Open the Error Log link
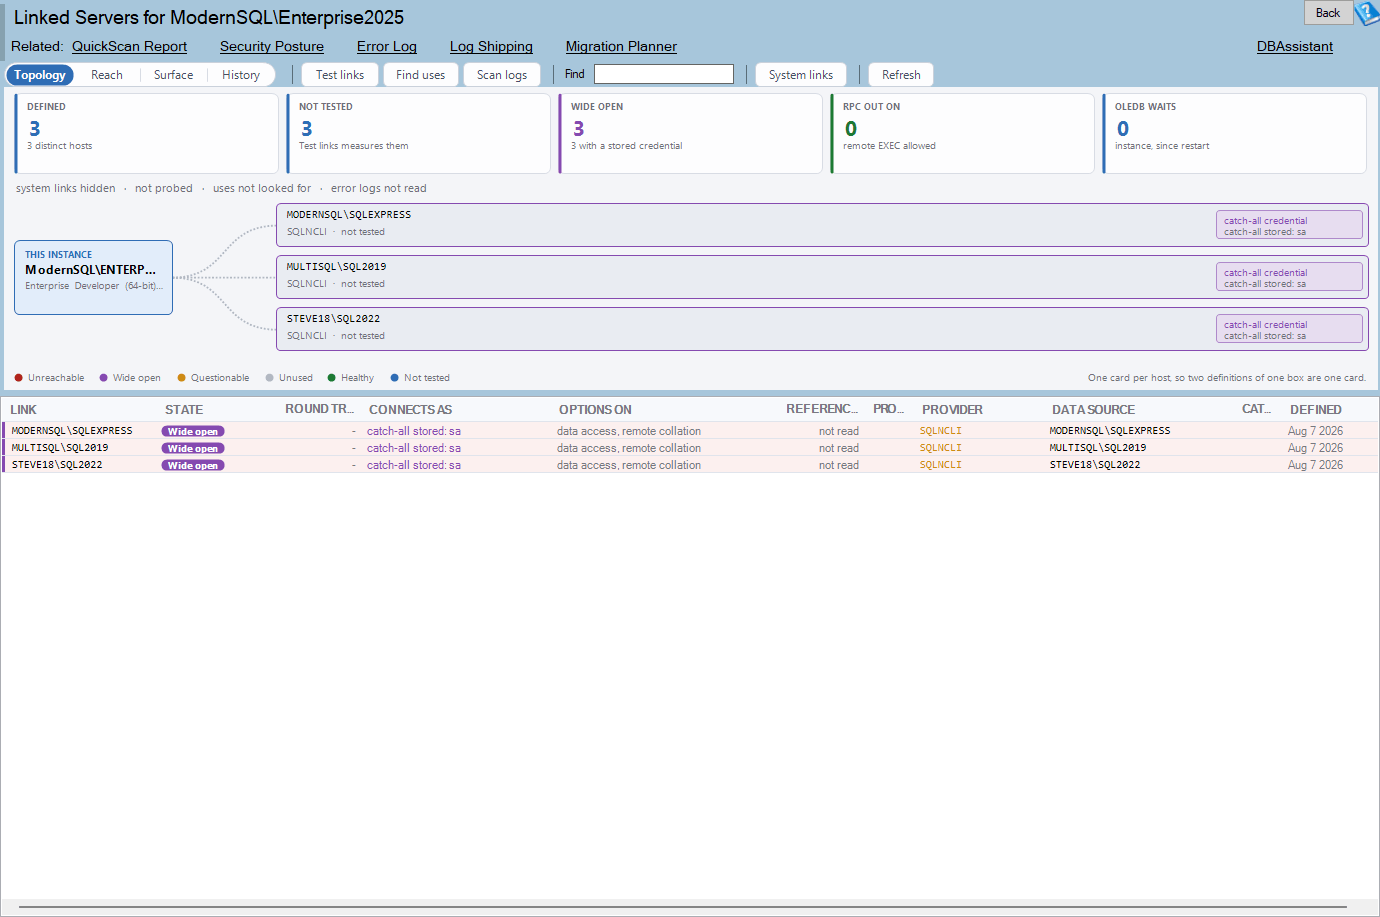The height and width of the screenshot is (917, 1380). pyautogui.click(x=387, y=46)
